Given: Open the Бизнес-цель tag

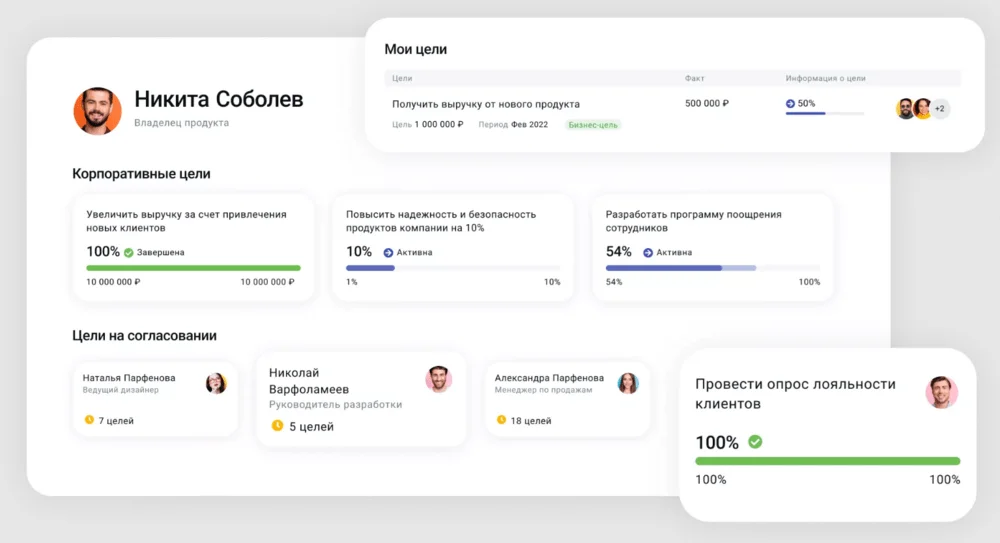Looking at the screenshot, I should pyautogui.click(x=593, y=125).
